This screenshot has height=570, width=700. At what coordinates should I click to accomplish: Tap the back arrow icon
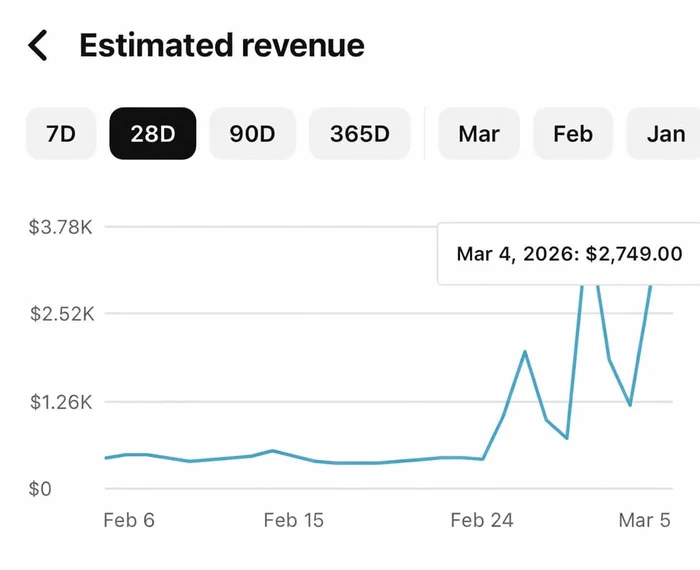(38, 45)
